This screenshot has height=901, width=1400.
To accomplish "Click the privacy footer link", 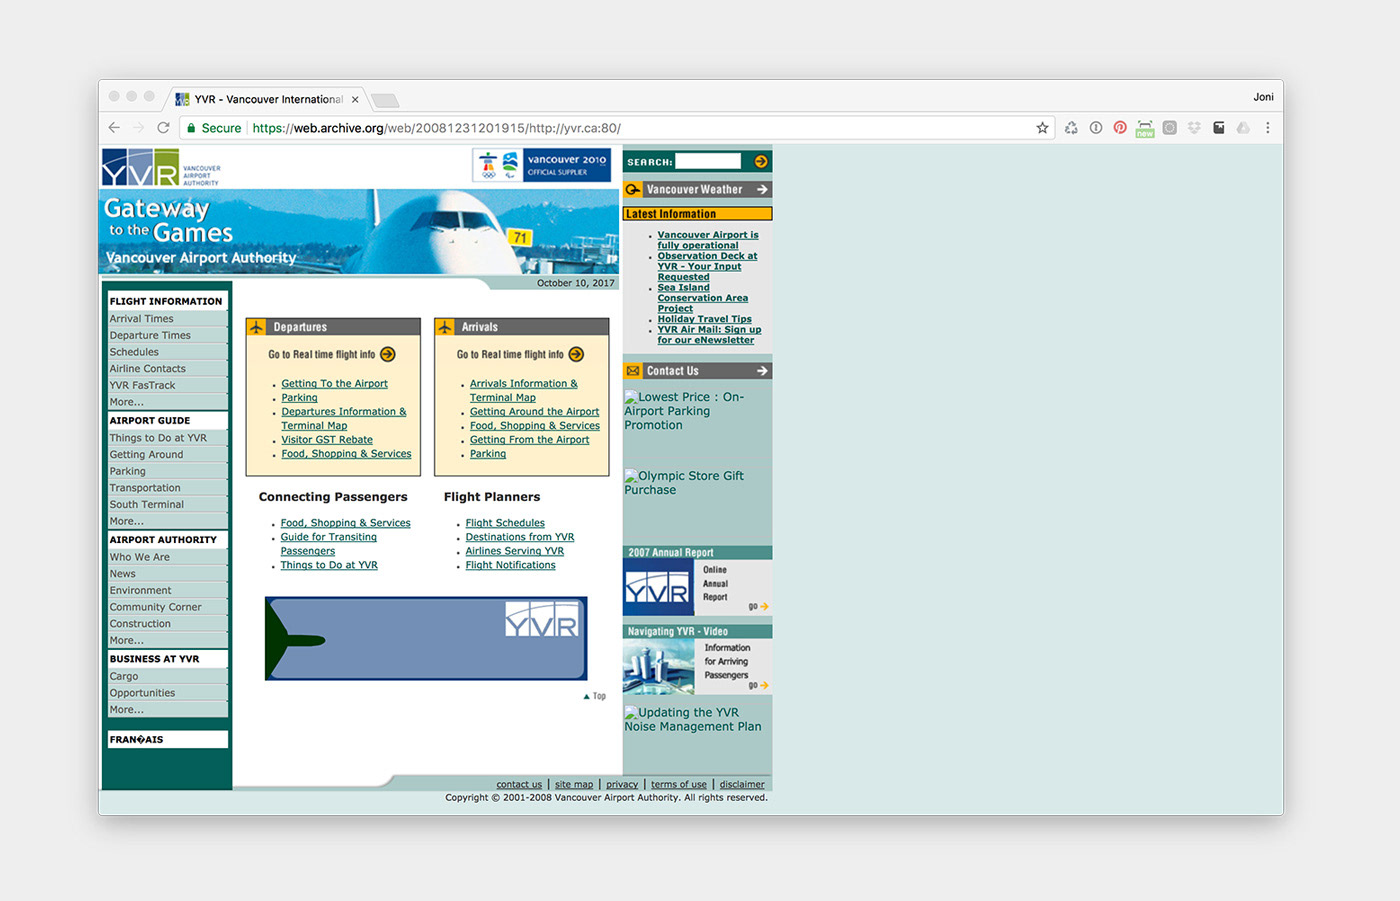I will click(x=622, y=785).
